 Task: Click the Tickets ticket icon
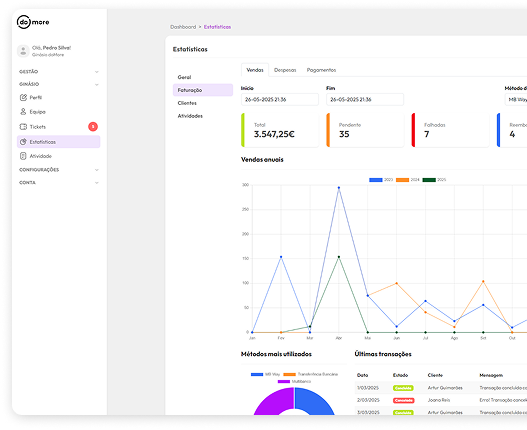pos(23,127)
